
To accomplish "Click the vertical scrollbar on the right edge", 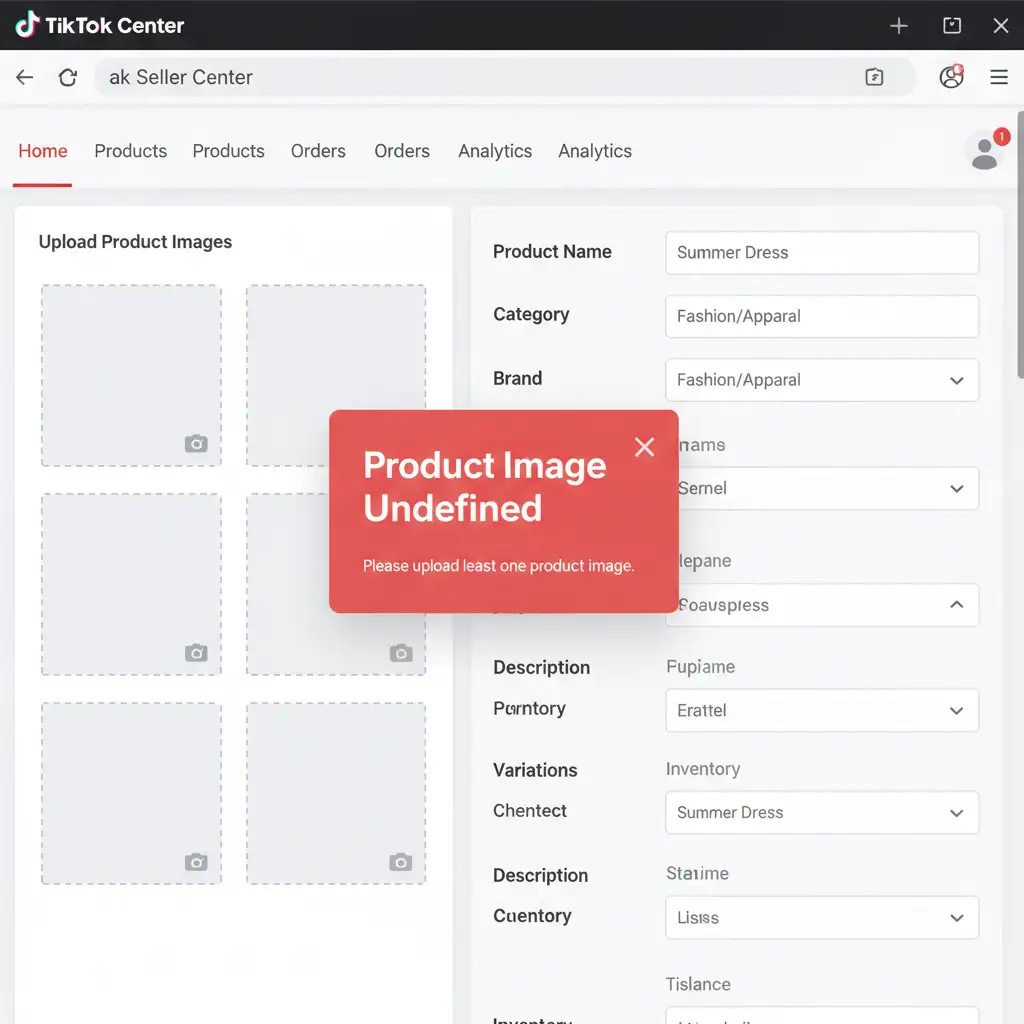I will pyautogui.click(x=1019, y=300).
